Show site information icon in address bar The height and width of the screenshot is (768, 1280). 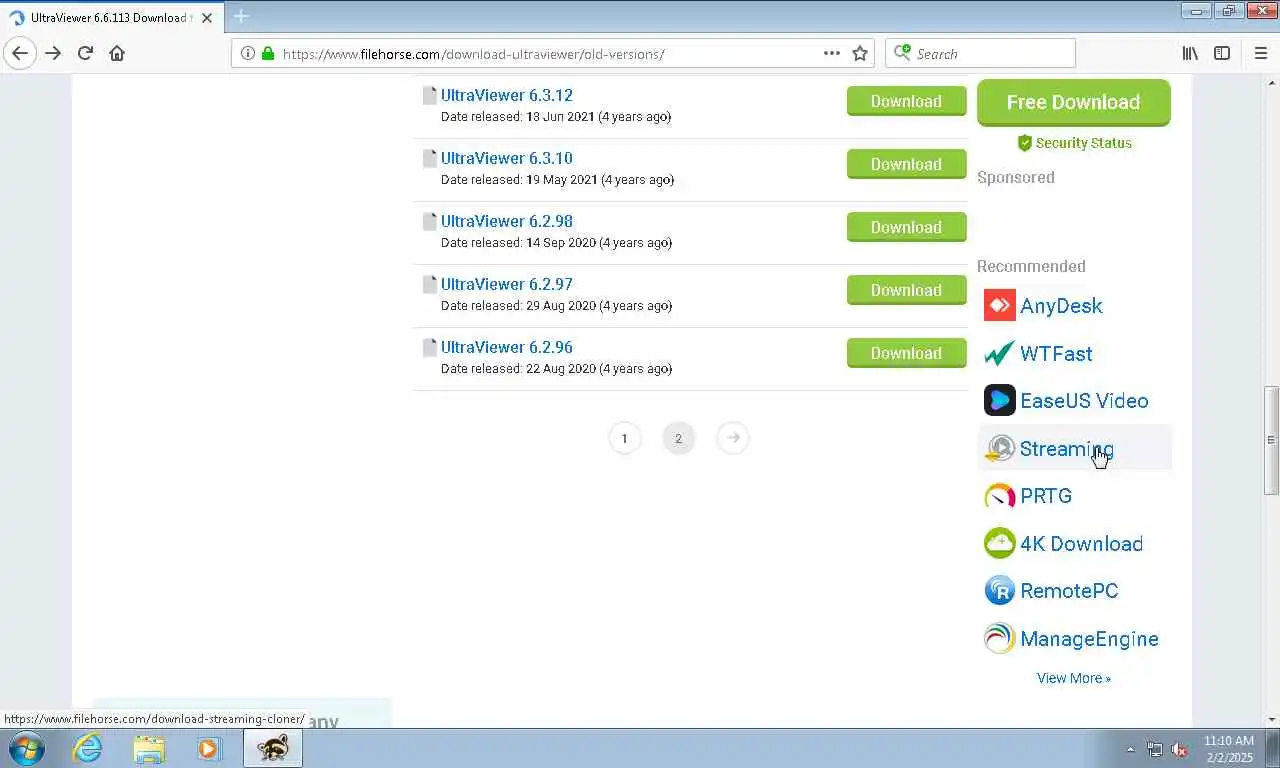tap(247, 53)
